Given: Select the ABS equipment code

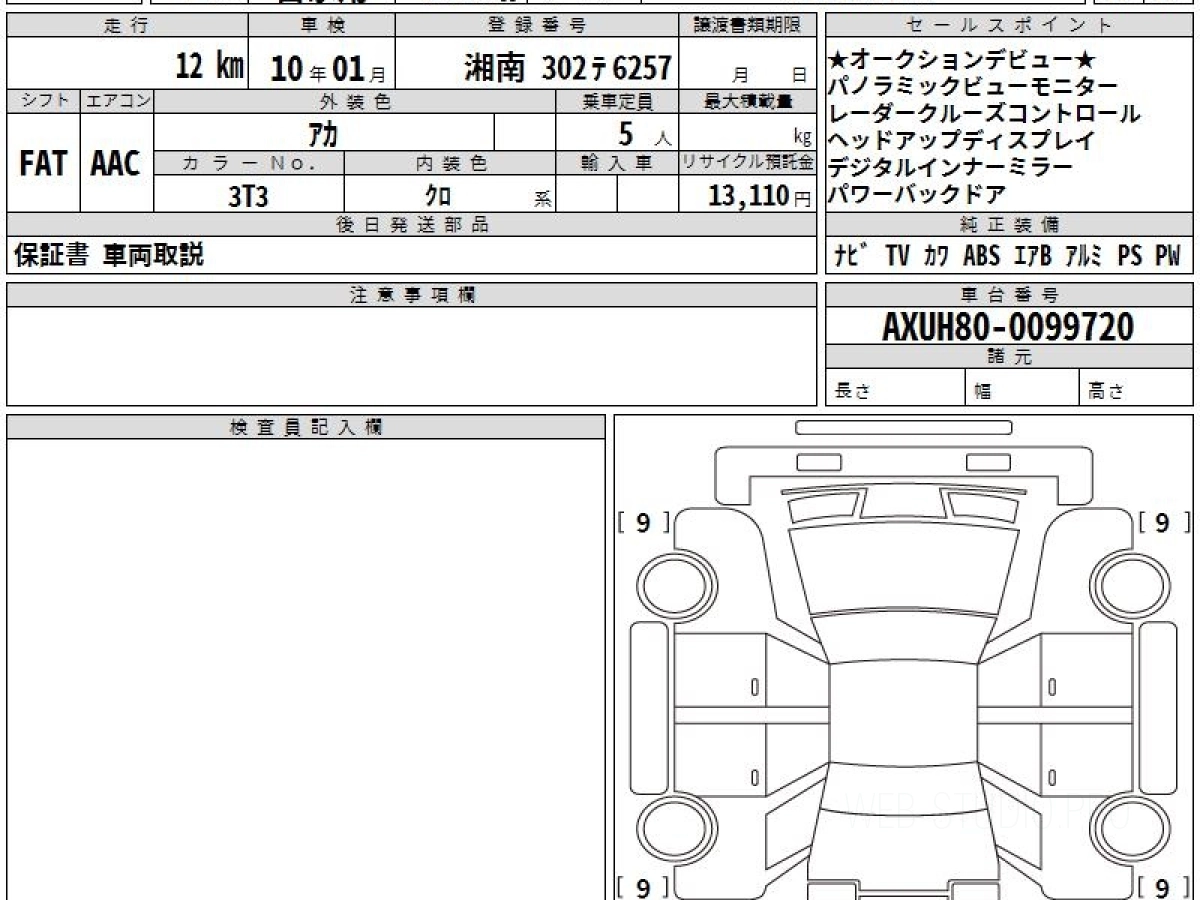Looking at the screenshot, I should pos(981,256).
